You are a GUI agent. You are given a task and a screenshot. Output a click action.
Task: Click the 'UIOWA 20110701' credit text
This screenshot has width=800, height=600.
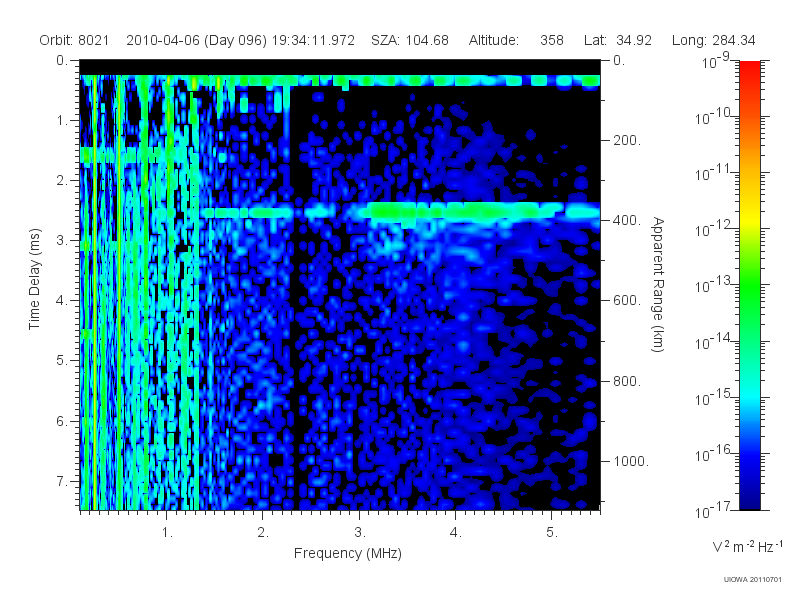tap(752, 580)
